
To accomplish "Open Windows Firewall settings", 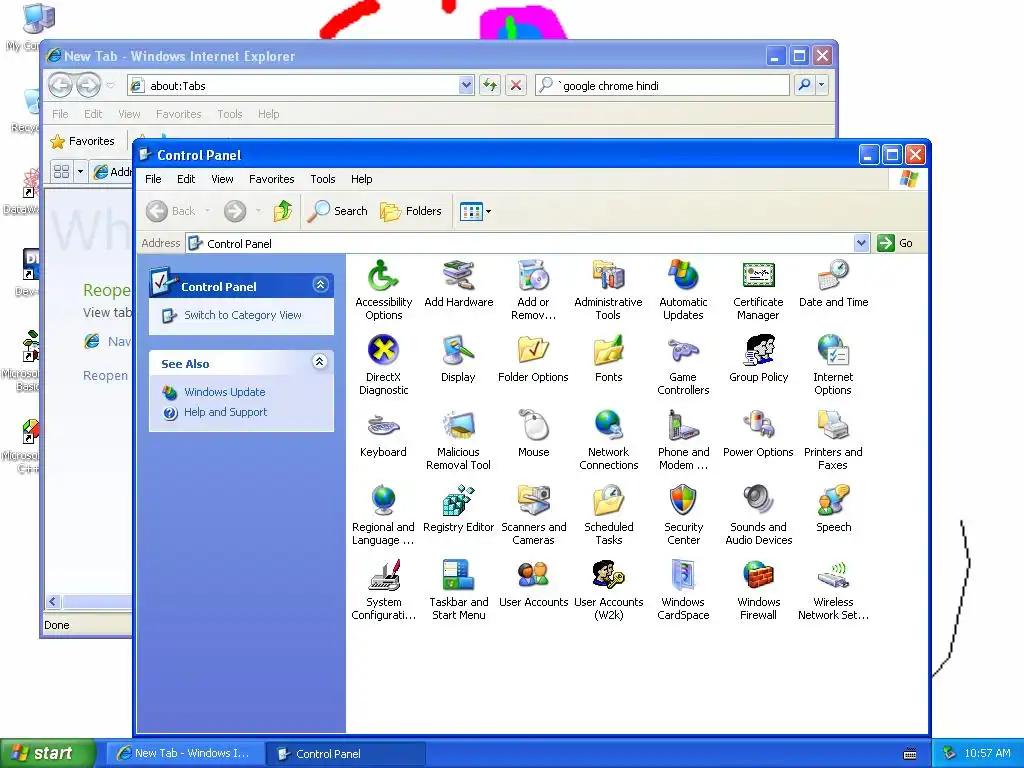I will click(x=758, y=590).
